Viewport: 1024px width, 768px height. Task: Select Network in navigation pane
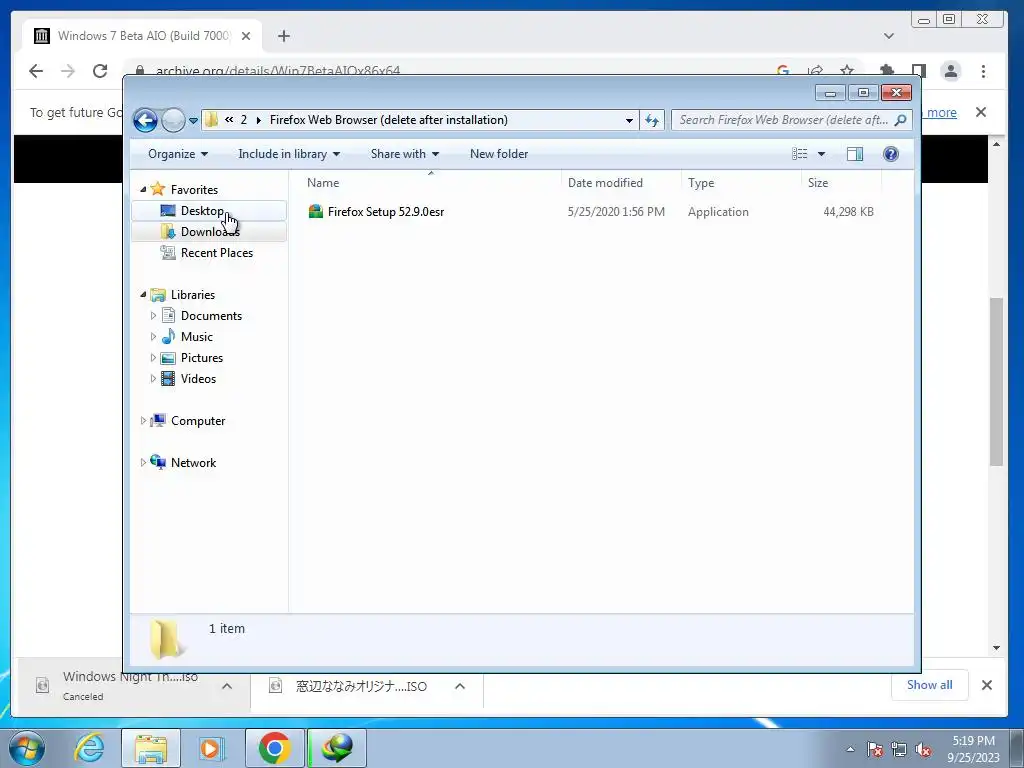(193, 462)
